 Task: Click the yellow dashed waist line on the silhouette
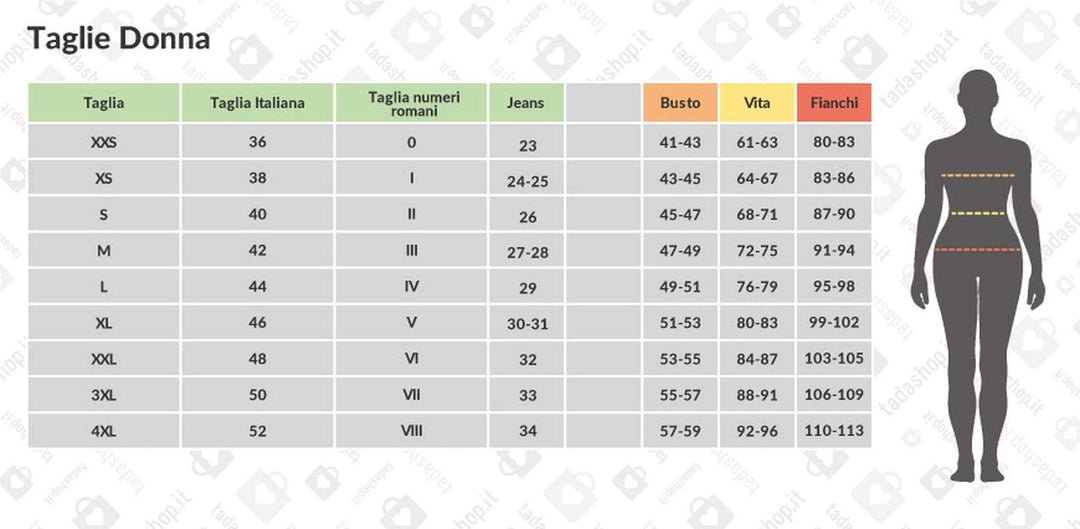pos(977,213)
